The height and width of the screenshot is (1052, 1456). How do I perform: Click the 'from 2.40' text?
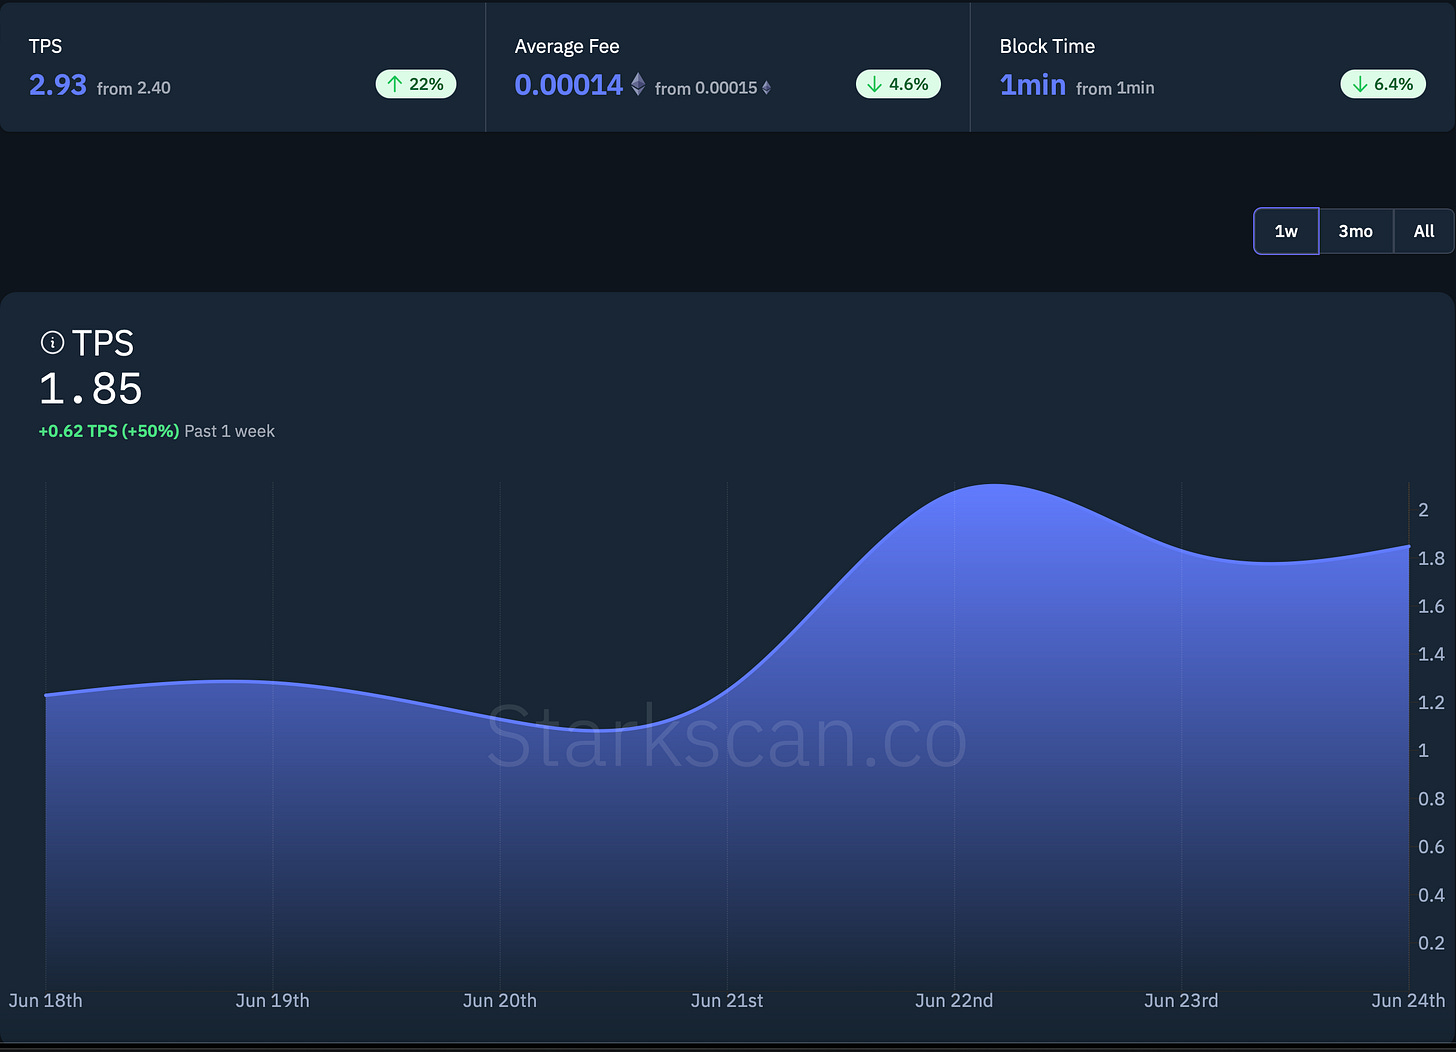(x=134, y=88)
